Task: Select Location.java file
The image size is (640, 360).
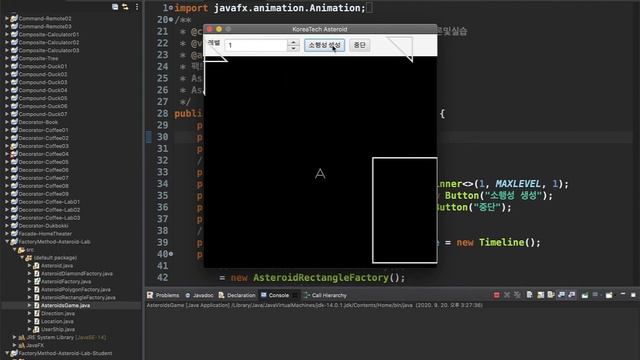Action: pyautogui.click(x=57, y=322)
